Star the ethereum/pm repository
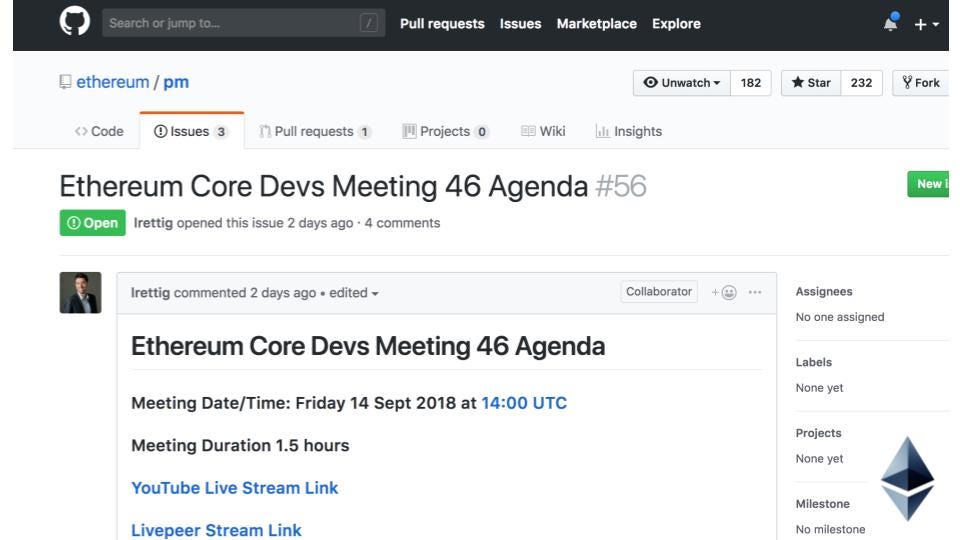 pyautogui.click(x=811, y=83)
